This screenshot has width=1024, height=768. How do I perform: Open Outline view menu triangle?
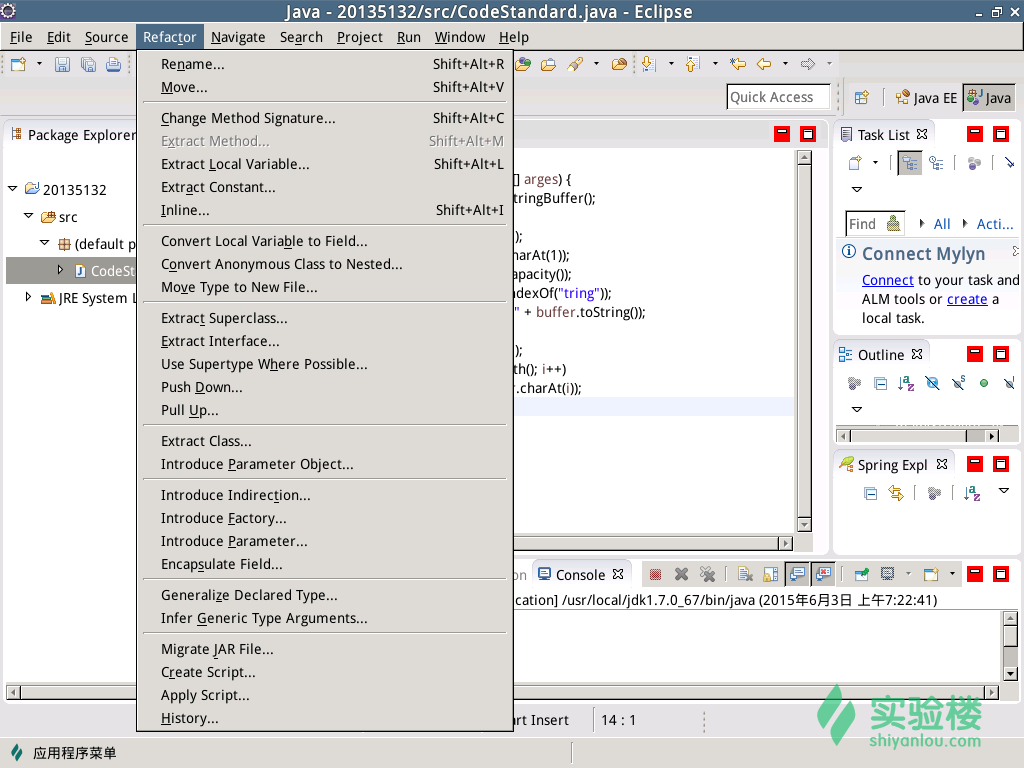(857, 409)
